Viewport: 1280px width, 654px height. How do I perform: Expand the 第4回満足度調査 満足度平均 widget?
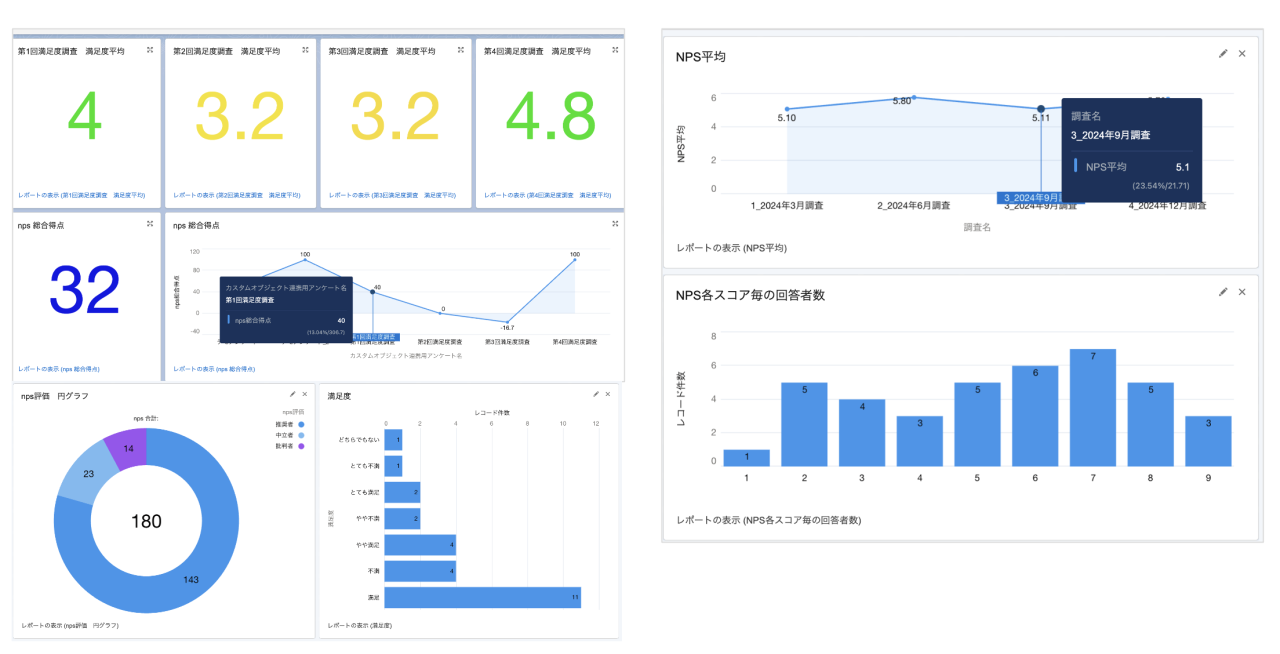(x=615, y=49)
